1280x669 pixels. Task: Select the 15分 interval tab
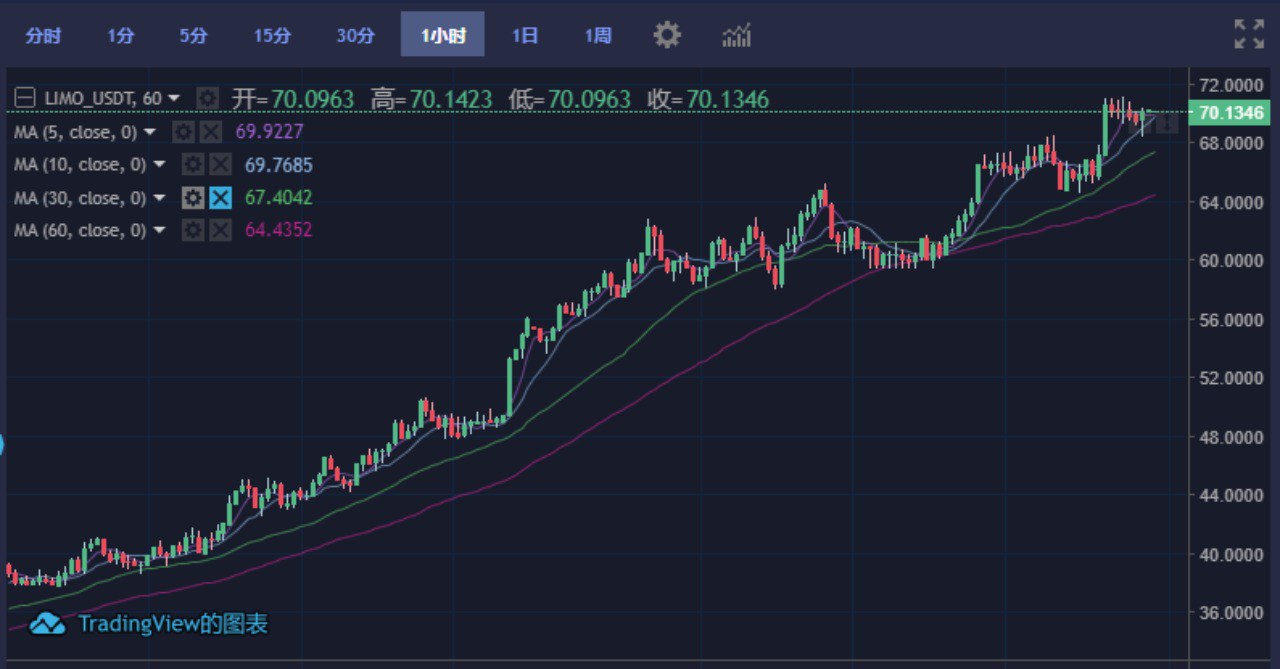point(272,35)
